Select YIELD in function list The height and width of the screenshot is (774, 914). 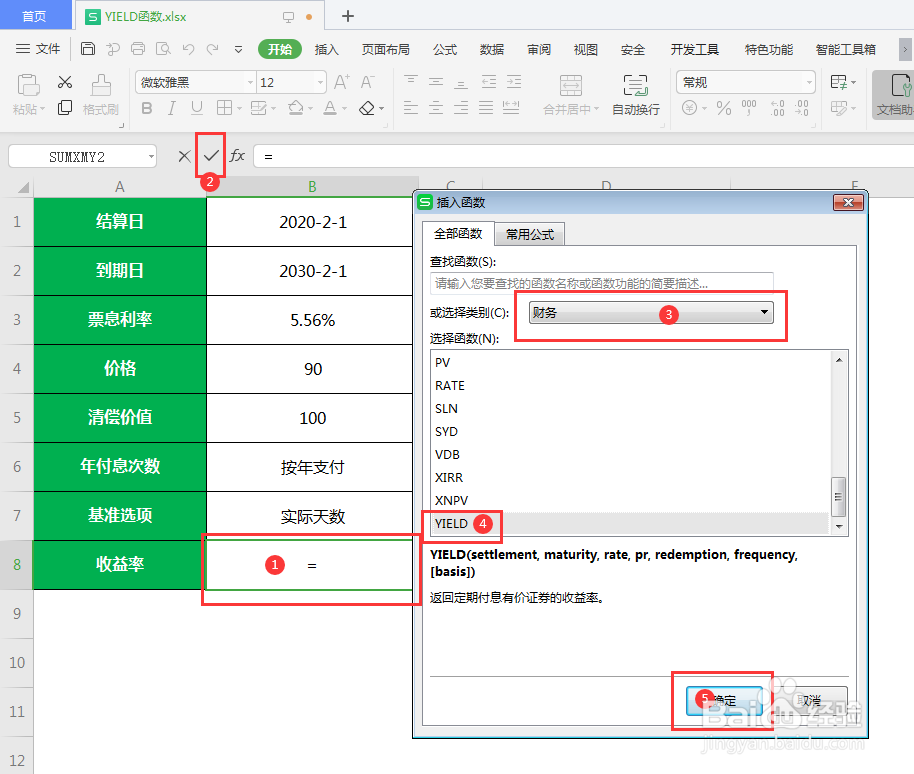pyautogui.click(x=630, y=523)
